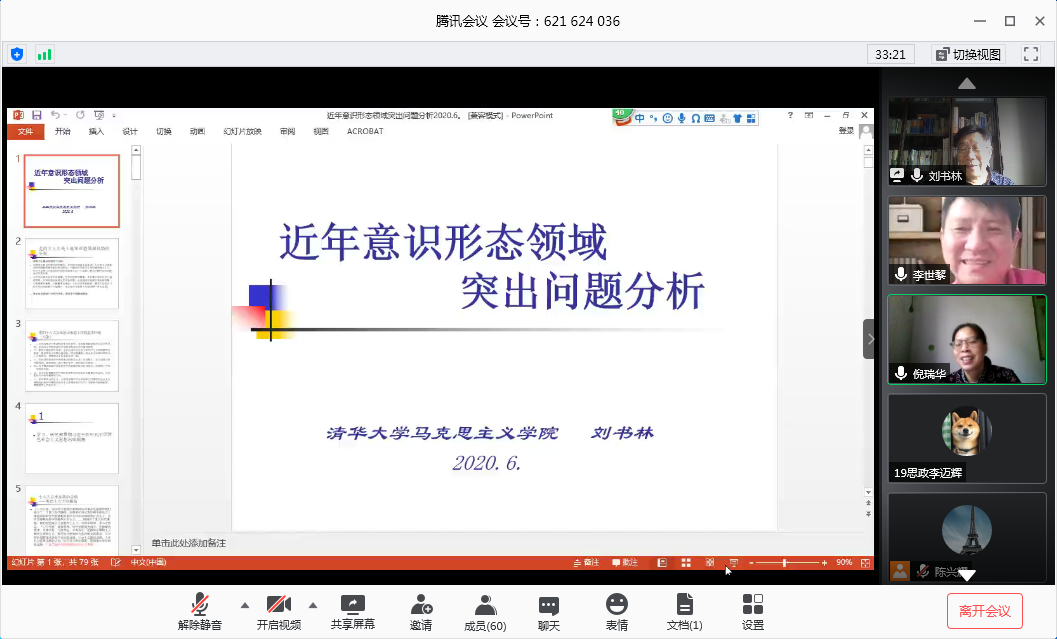1057x639 pixels.
Task: Select 倪瑞华's video thumbnail
Action: click(x=967, y=339)
